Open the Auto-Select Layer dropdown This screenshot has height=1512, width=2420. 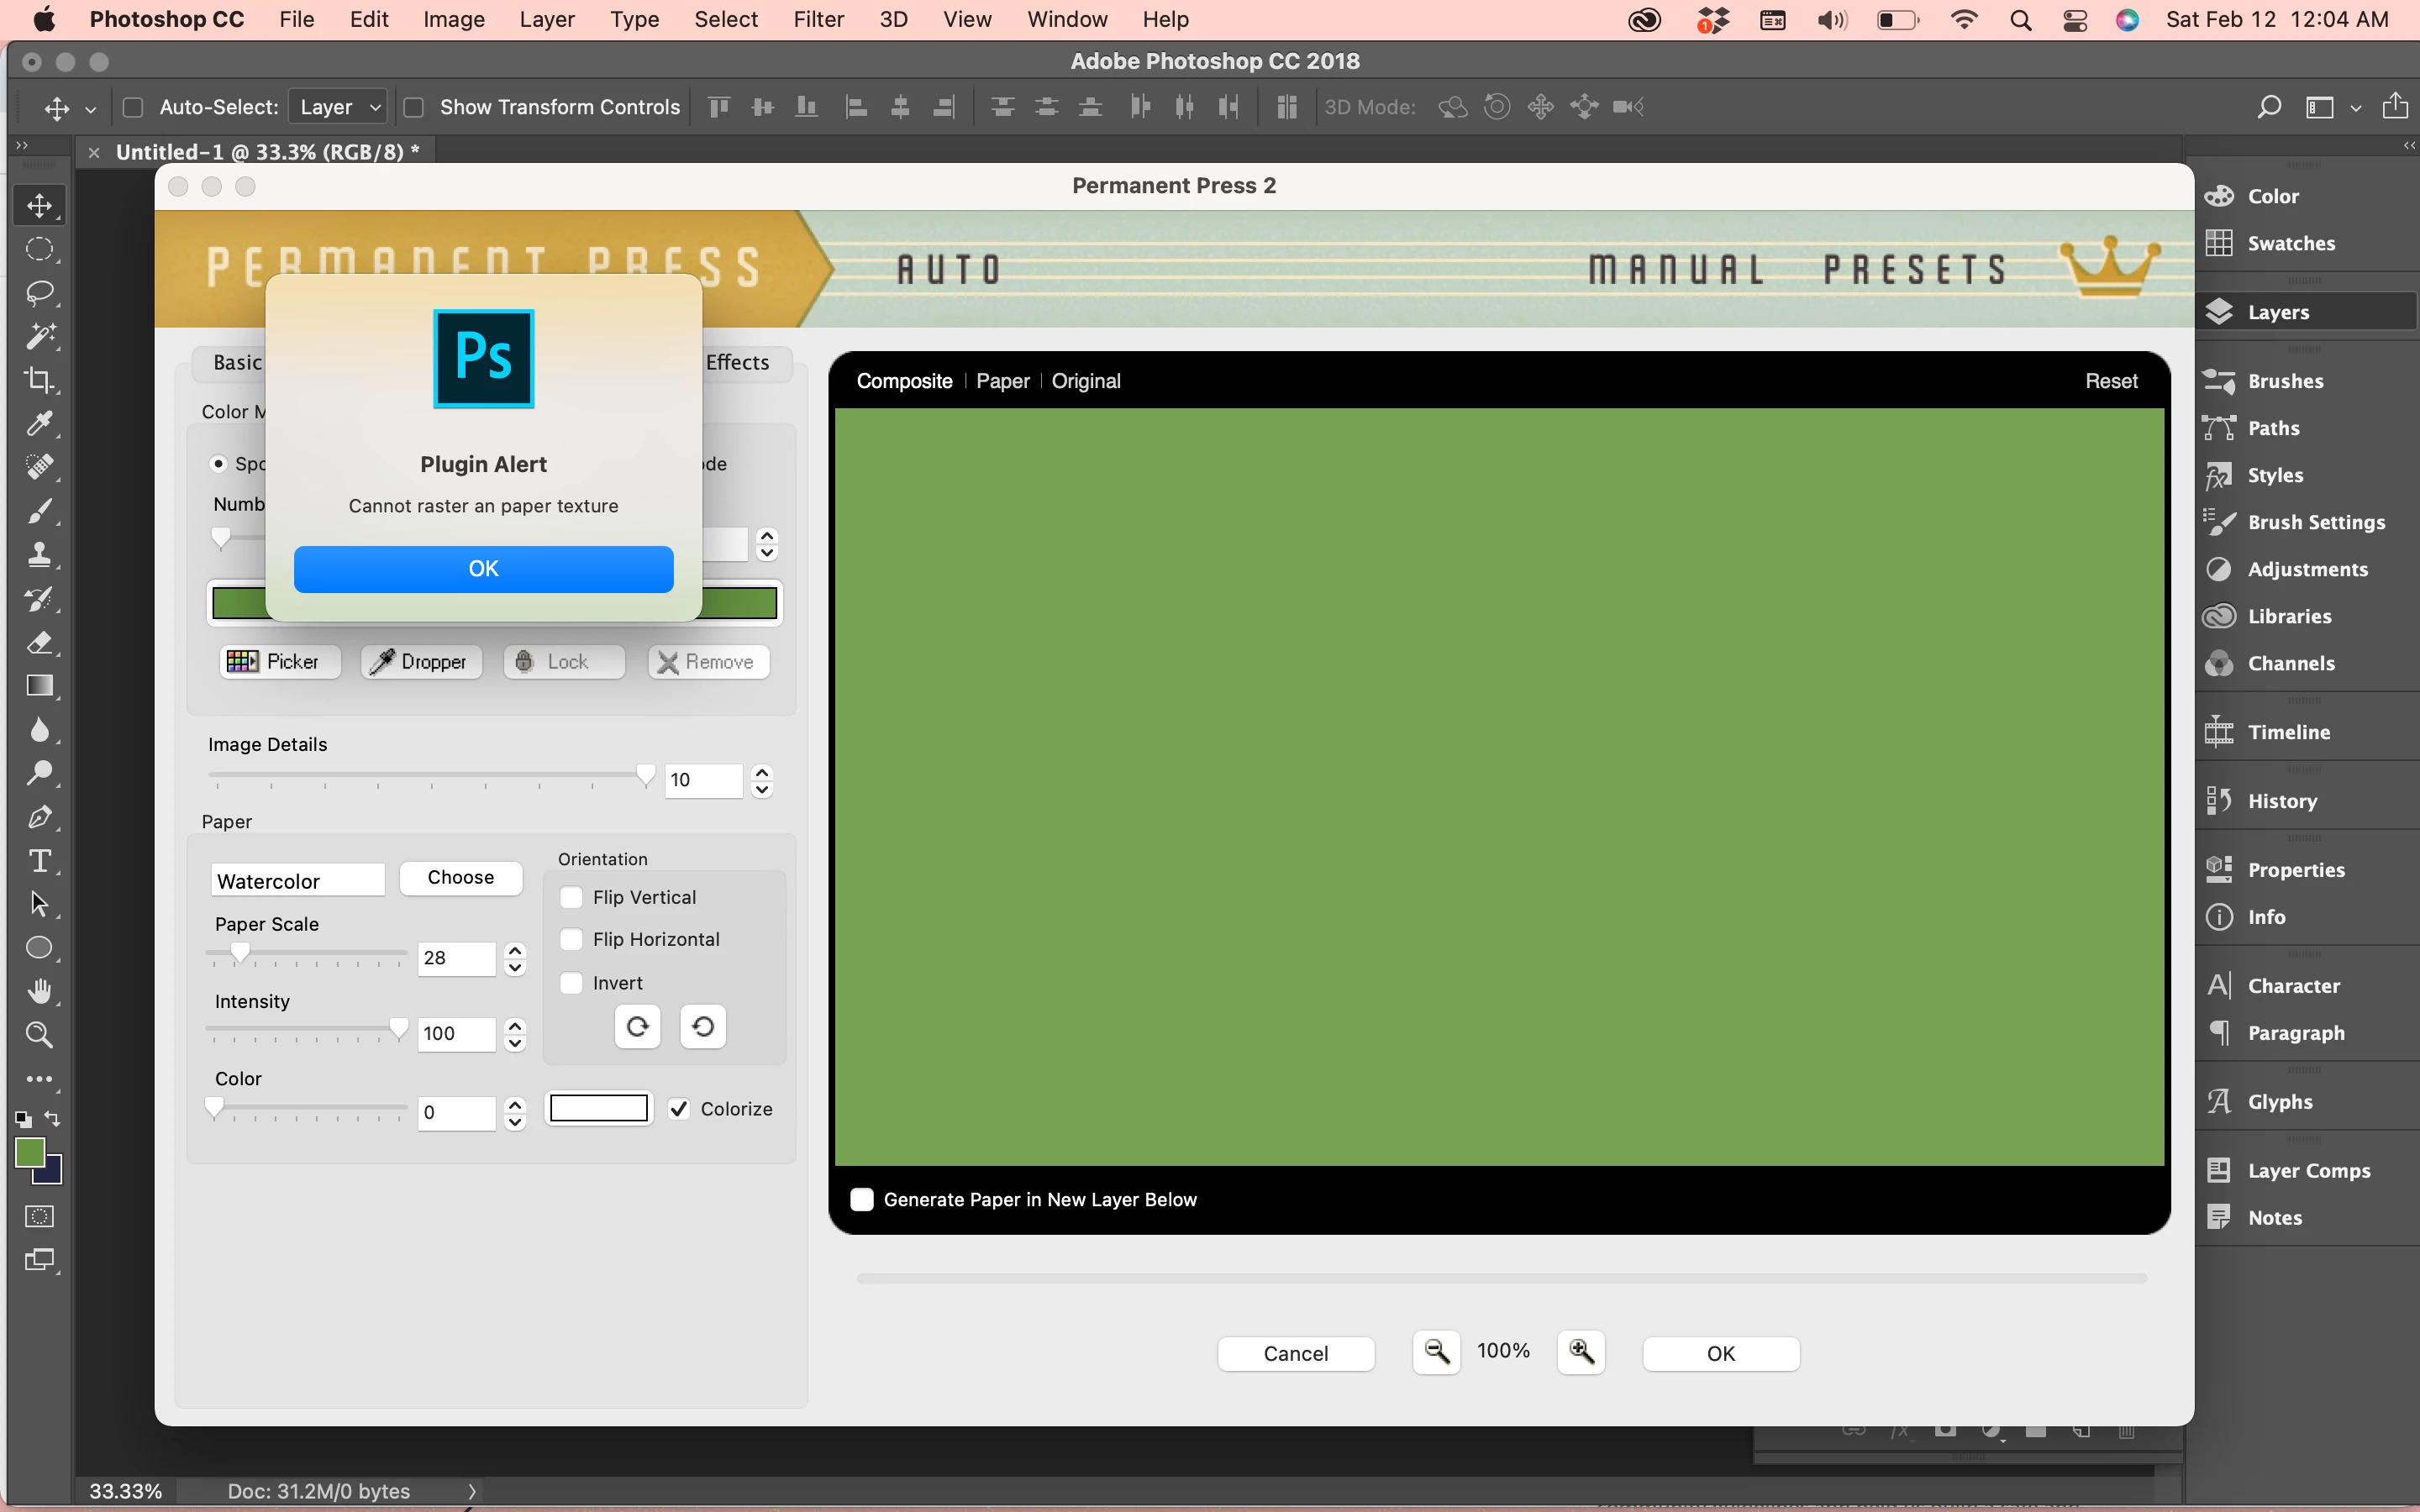point(338,107)
